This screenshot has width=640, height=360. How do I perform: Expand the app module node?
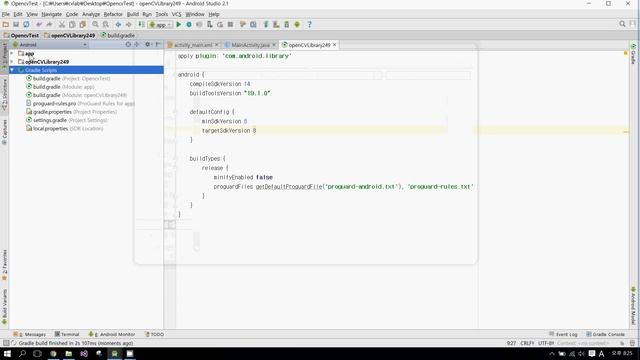pos(12,53)
